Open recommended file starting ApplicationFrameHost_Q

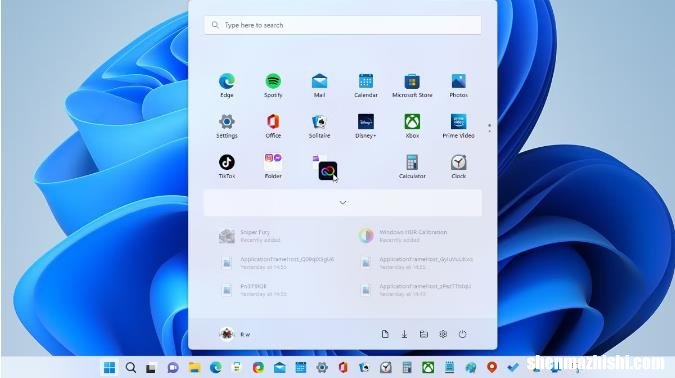278,263
